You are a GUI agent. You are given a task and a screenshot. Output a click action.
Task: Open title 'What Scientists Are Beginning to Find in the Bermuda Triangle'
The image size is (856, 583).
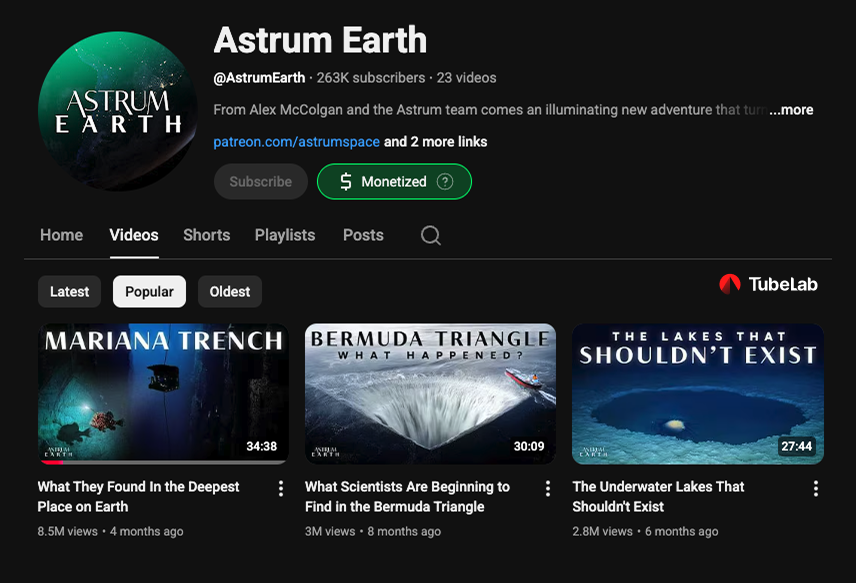click(x=407, y=497)
